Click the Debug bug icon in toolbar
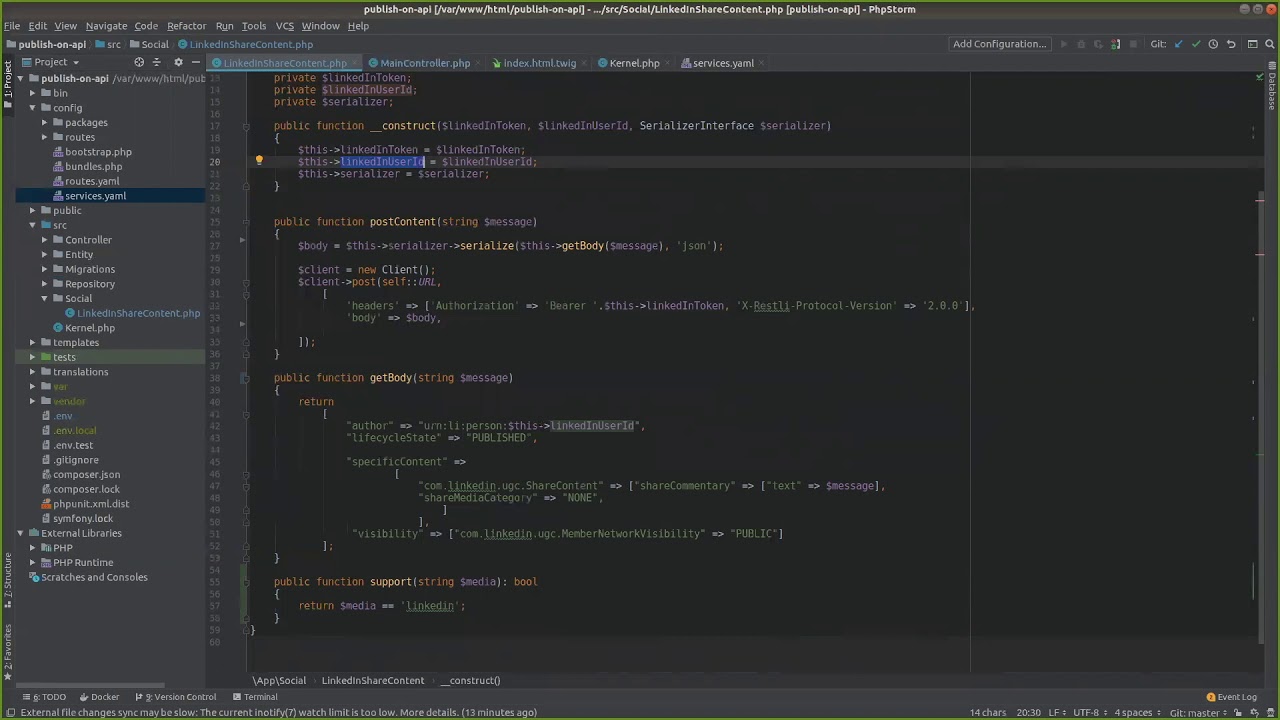 click(x=1080, y=44)
